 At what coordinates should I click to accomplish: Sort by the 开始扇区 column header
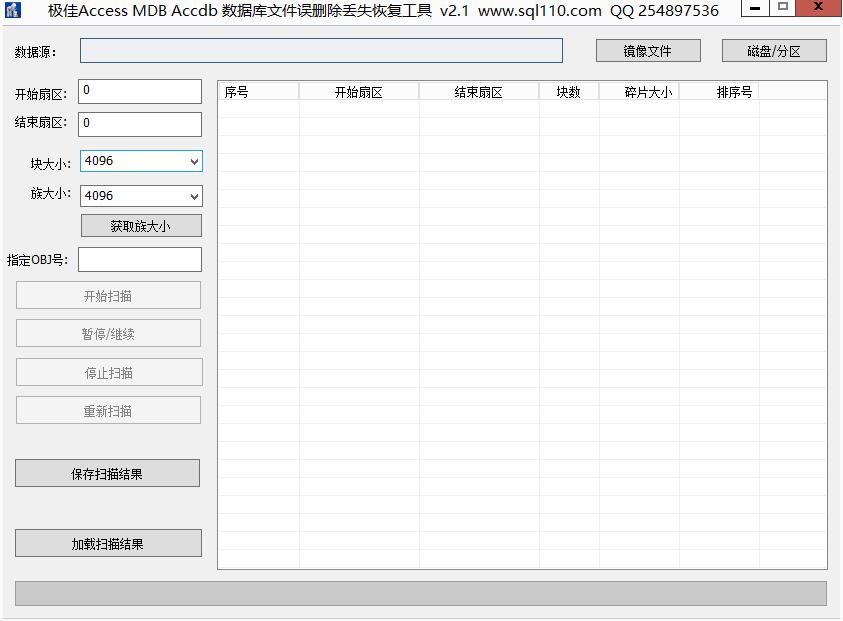point(359,92)
